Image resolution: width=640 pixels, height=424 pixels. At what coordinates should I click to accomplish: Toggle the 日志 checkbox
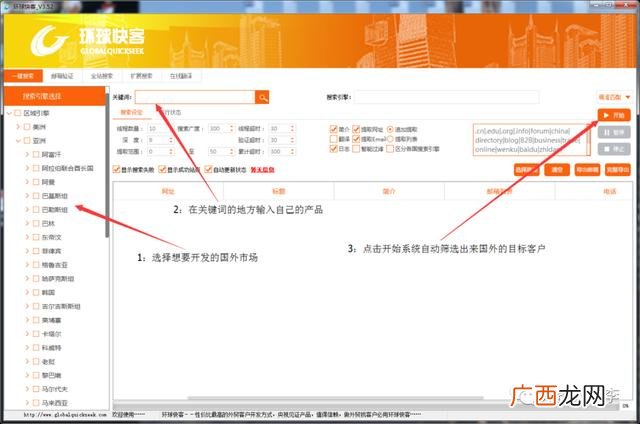[x=333, y=149]
